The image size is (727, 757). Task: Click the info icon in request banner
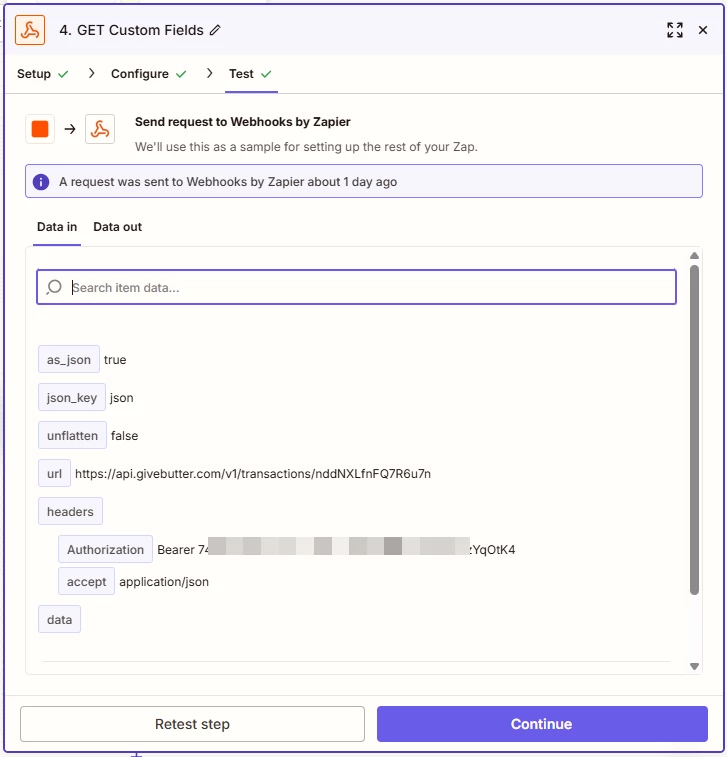point(41,182)
